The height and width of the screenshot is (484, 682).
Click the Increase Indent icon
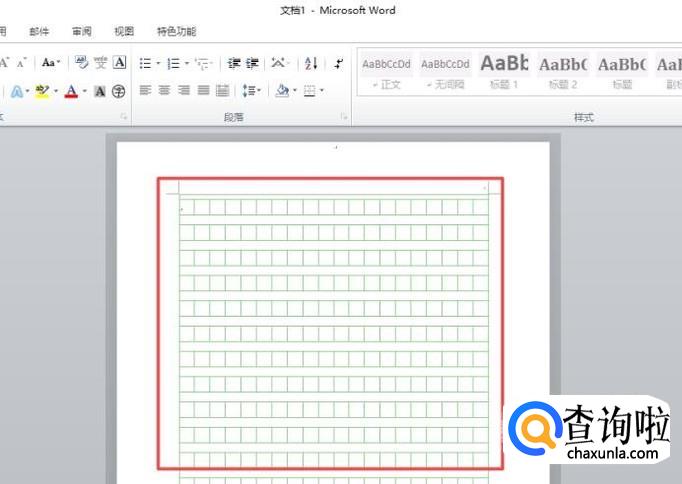252,63
